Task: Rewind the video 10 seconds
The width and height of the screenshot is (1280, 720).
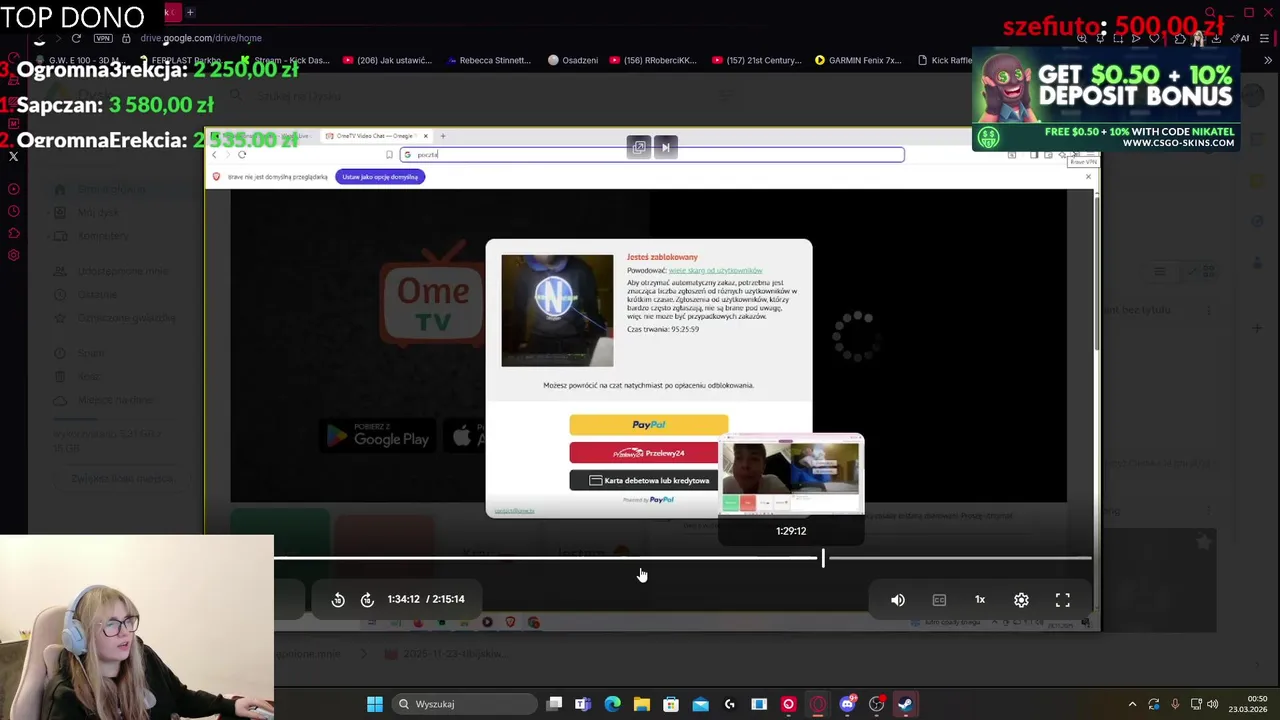Action: [338, 600]
